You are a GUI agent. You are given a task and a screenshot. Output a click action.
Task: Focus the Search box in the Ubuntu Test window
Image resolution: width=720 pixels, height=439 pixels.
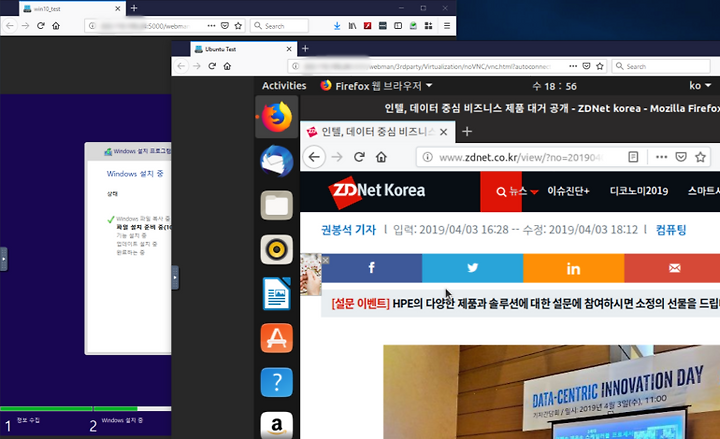(661, 66)
